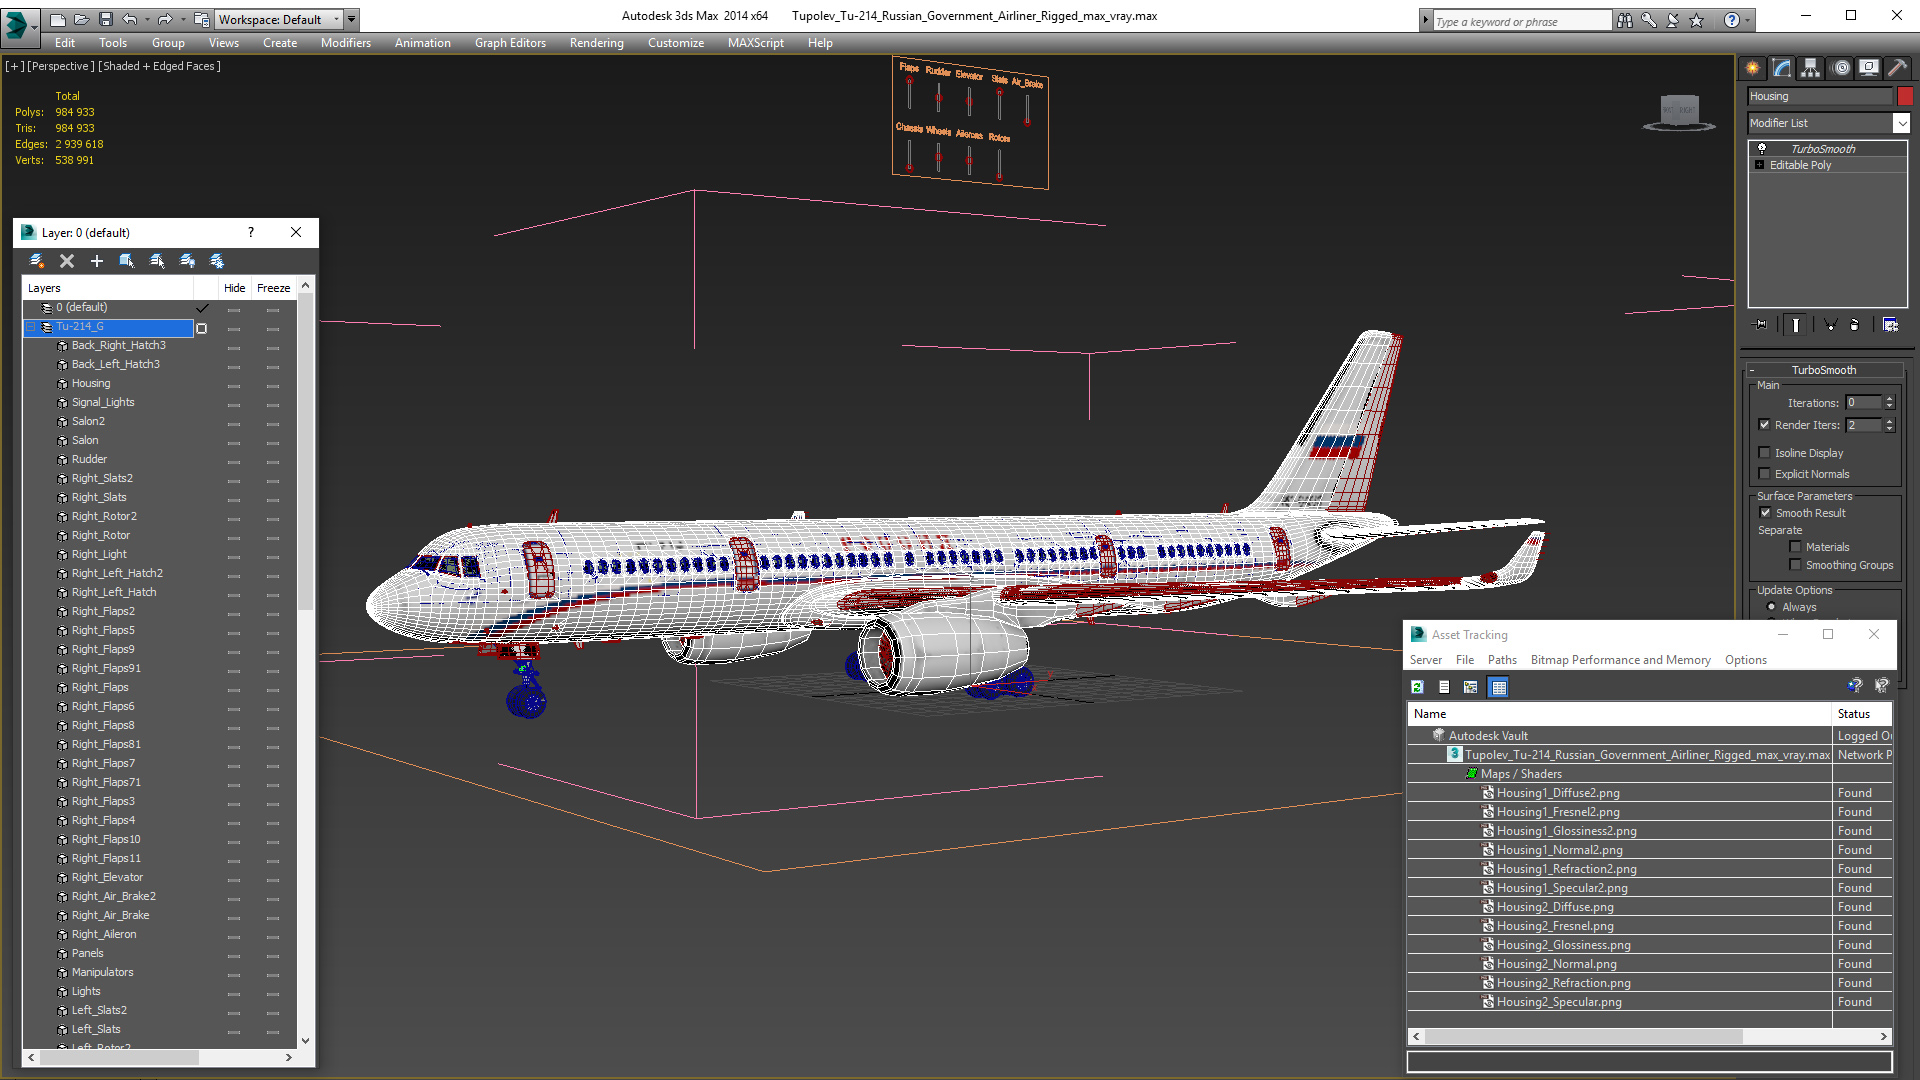Click the Housing object color swatch

tap(1905, 96)
